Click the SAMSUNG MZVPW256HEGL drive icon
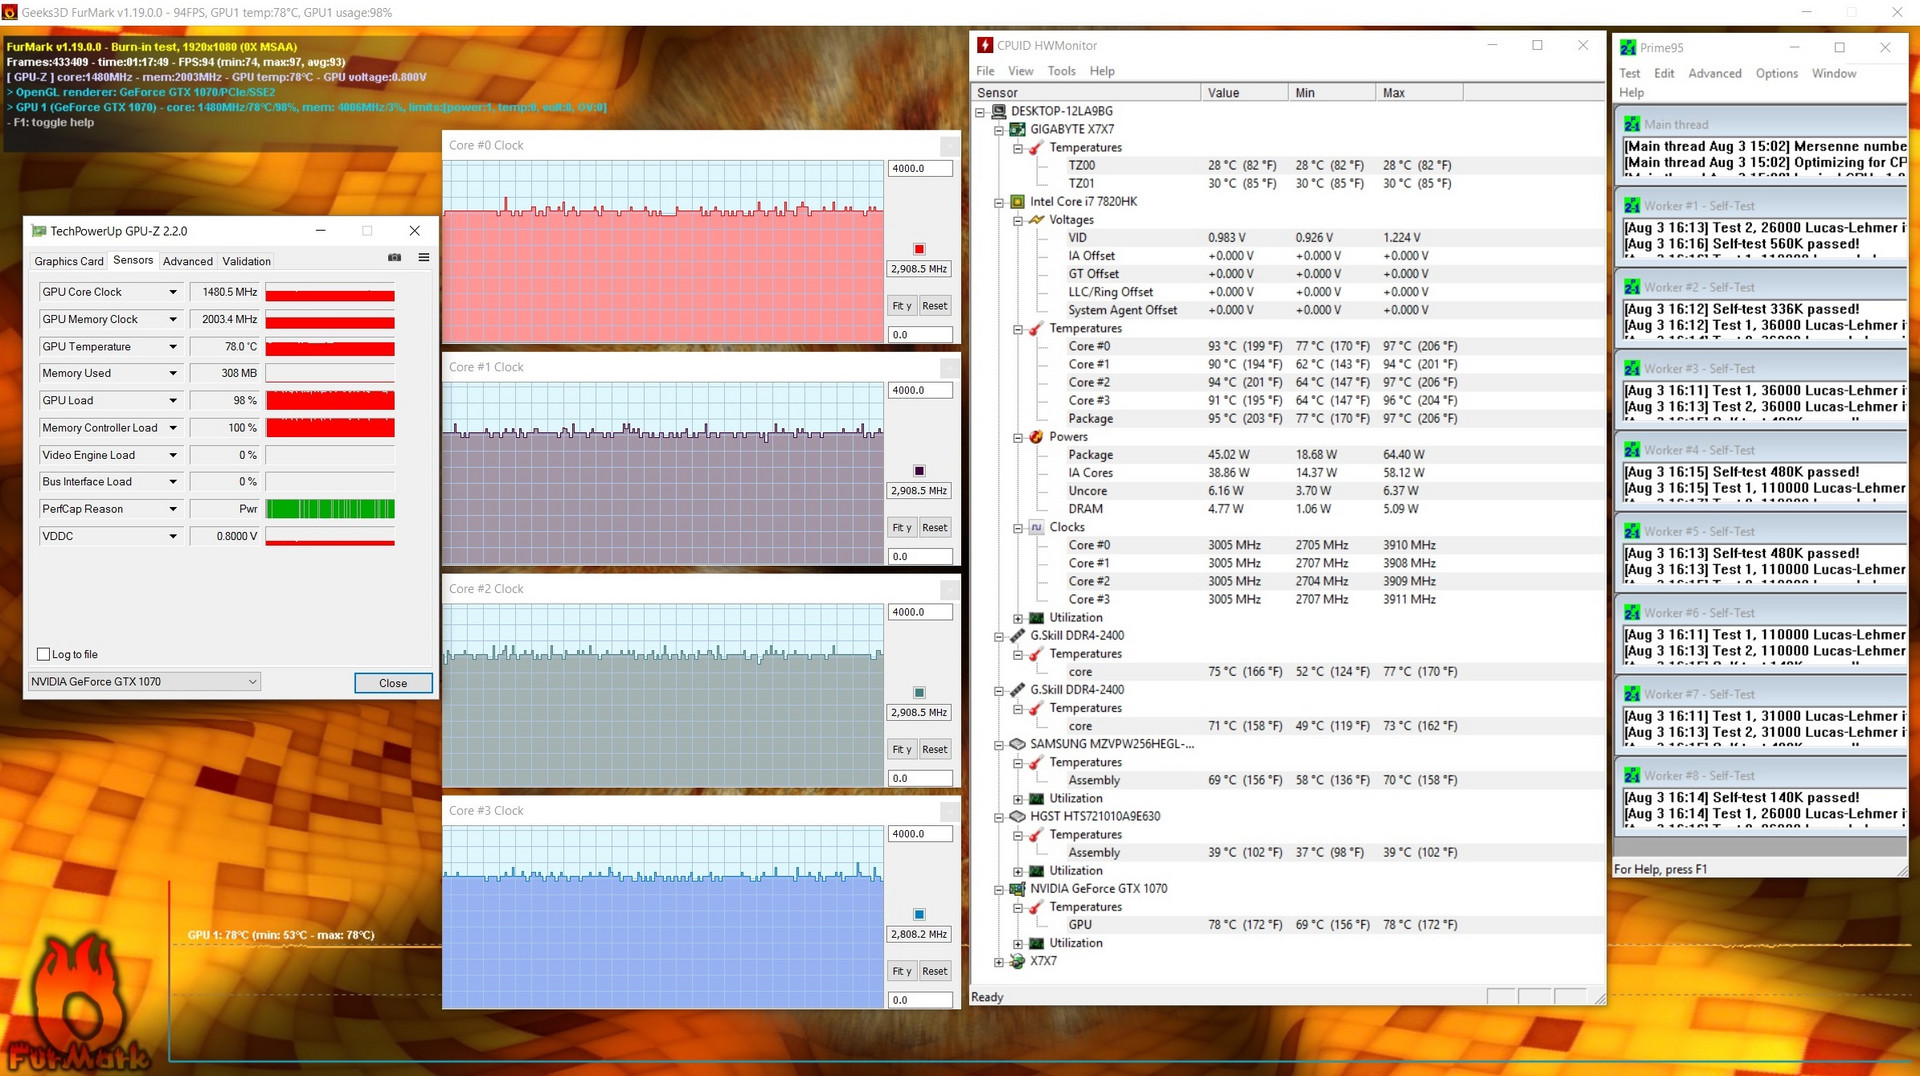Viewport: 1920px width, 1076px height. [x=1017, y=744]
